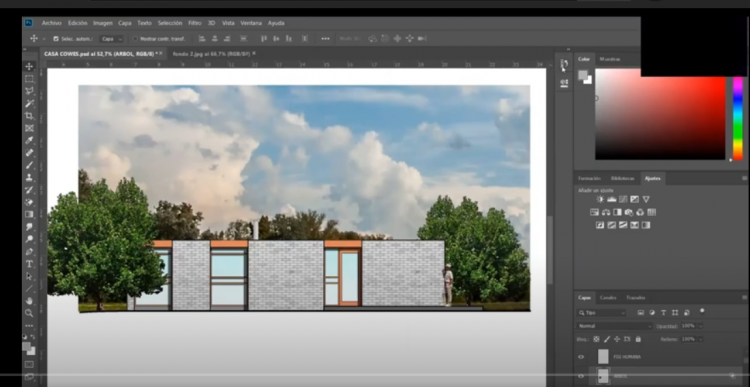750x387 pixels.
Task: Open the Move tool preset picker arrow
Action: tap(44, 39)
